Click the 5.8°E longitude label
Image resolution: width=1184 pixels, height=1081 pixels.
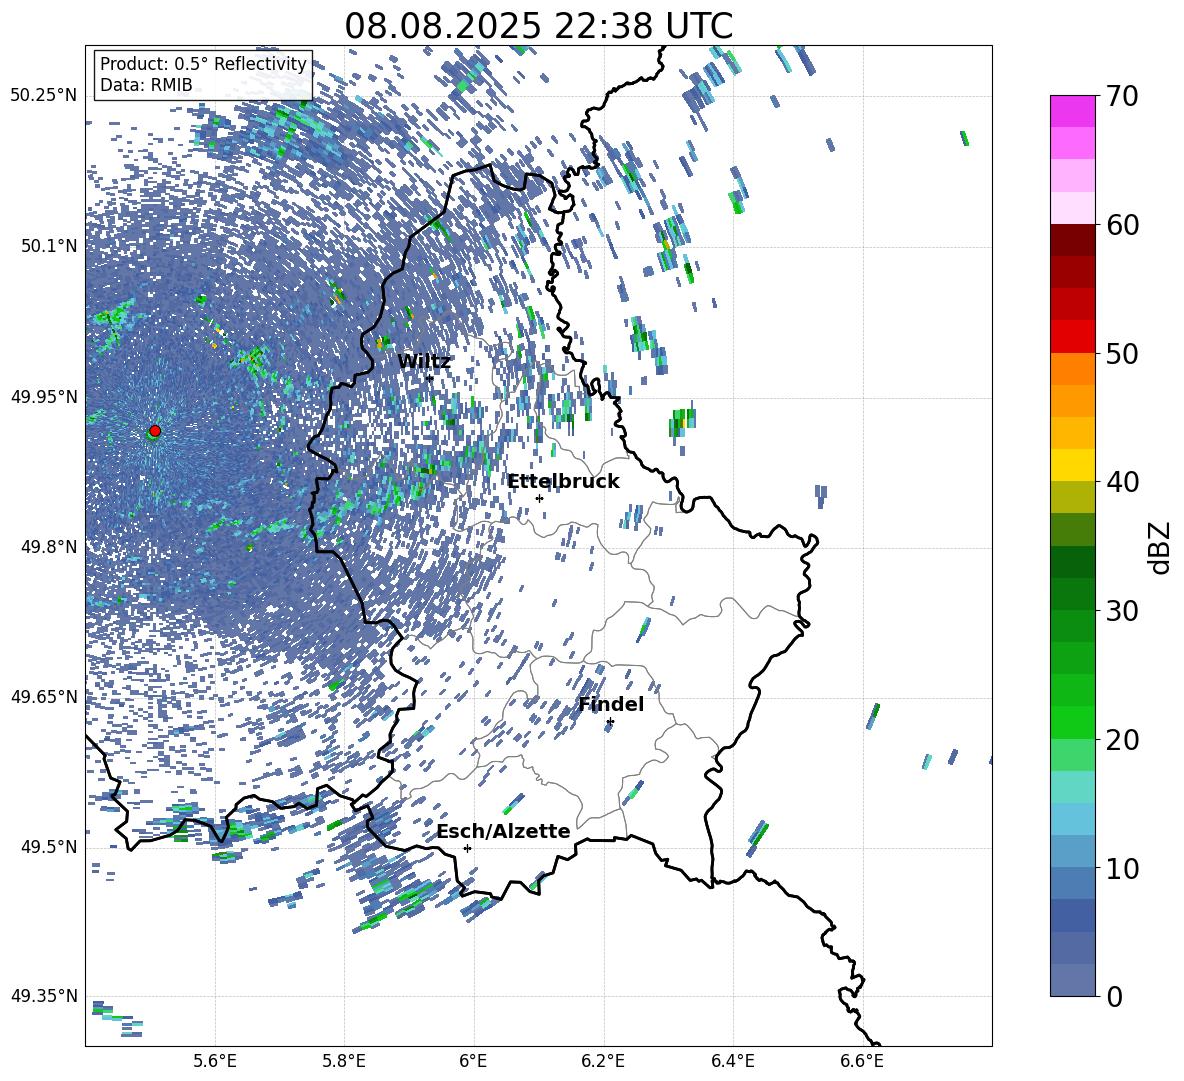pos(344,1061)
